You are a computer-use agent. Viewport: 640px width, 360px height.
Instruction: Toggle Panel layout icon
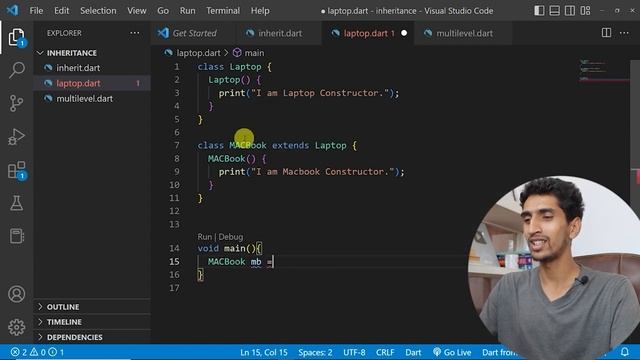pos(554,11)
